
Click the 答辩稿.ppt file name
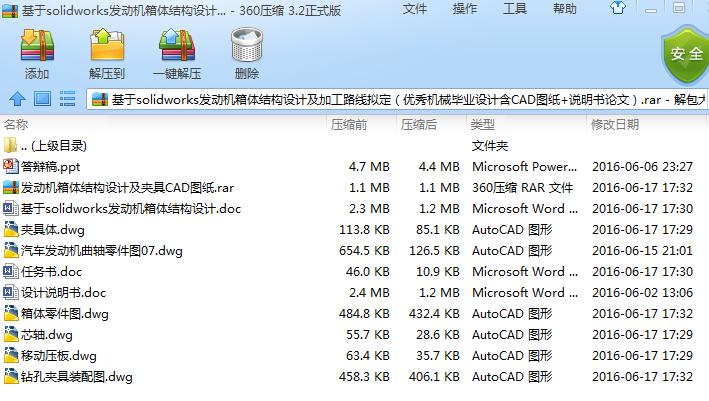(51, 167)
